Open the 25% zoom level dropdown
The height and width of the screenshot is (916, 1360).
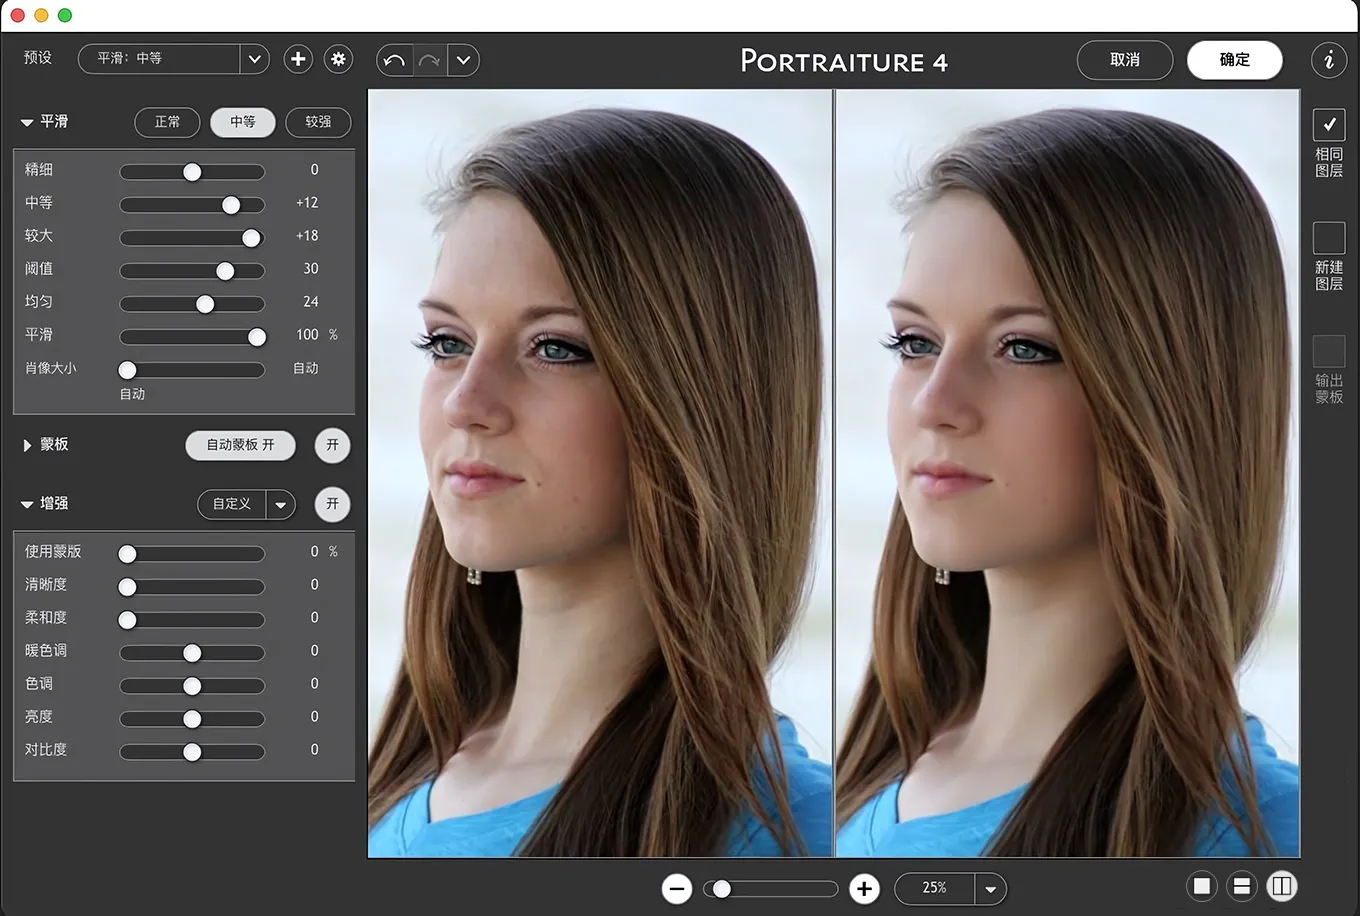pyautogui.click(x=990, y=888)
